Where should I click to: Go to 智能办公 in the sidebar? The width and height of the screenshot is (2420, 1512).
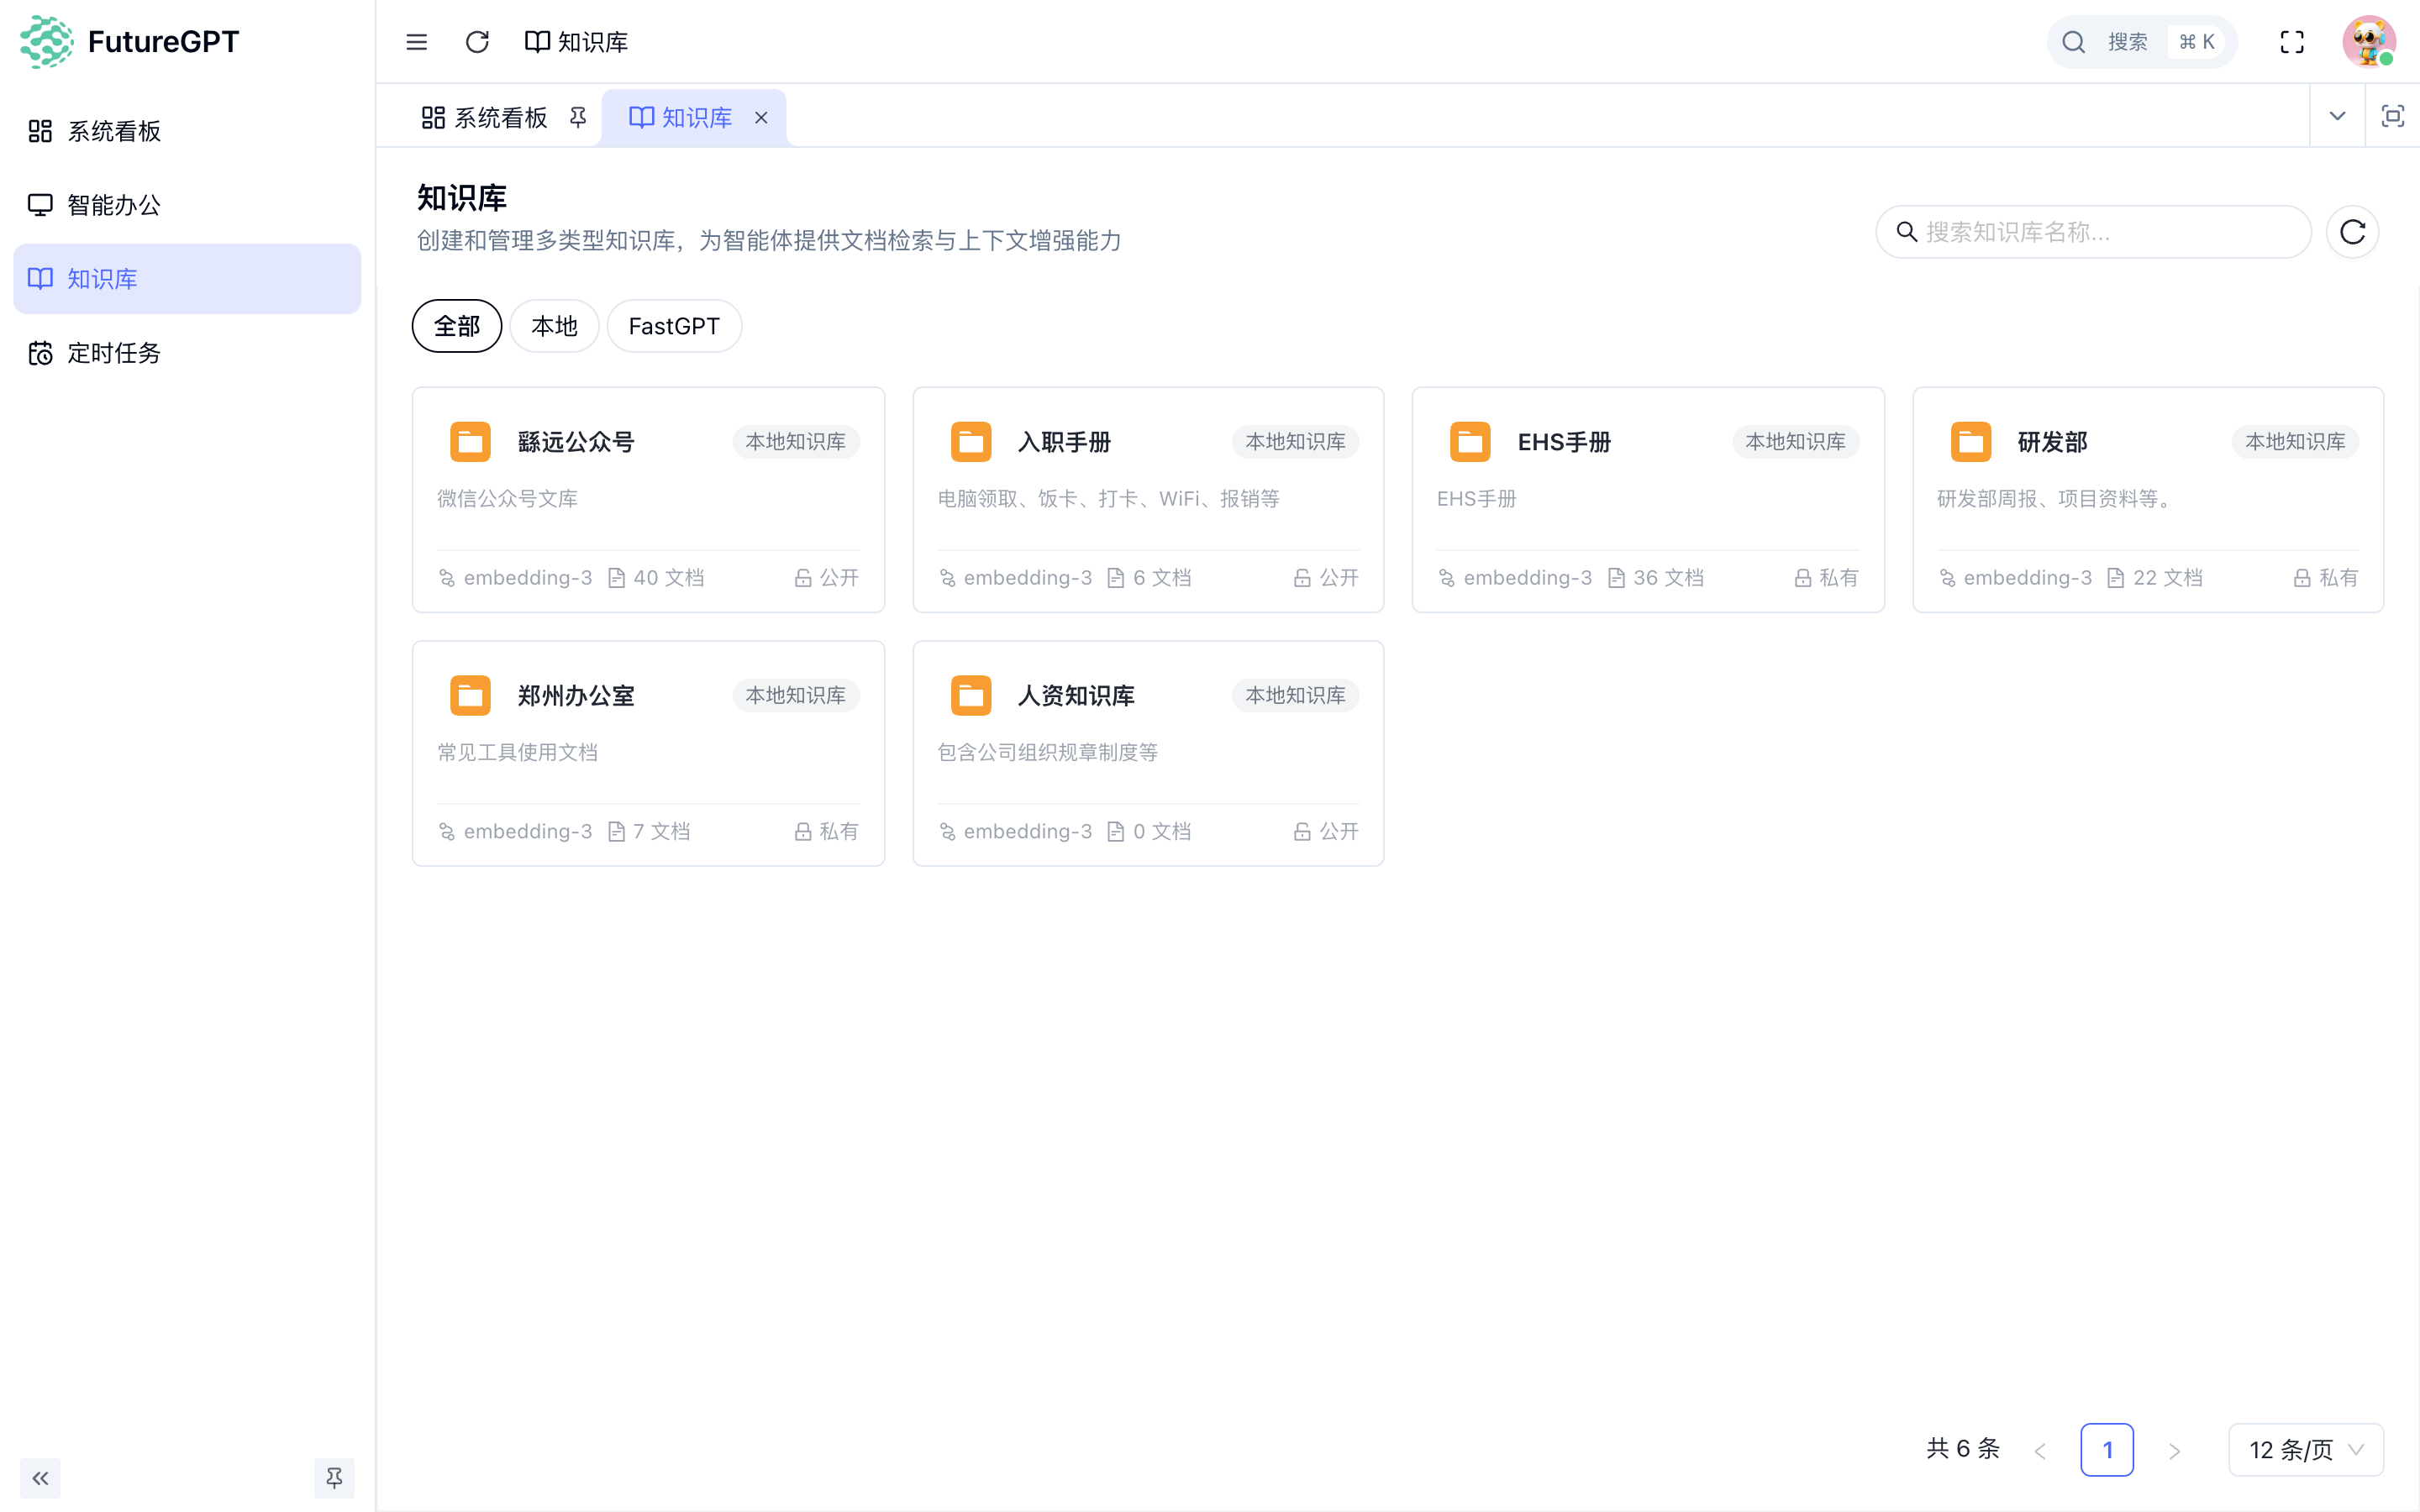click(x=187, y=205)
